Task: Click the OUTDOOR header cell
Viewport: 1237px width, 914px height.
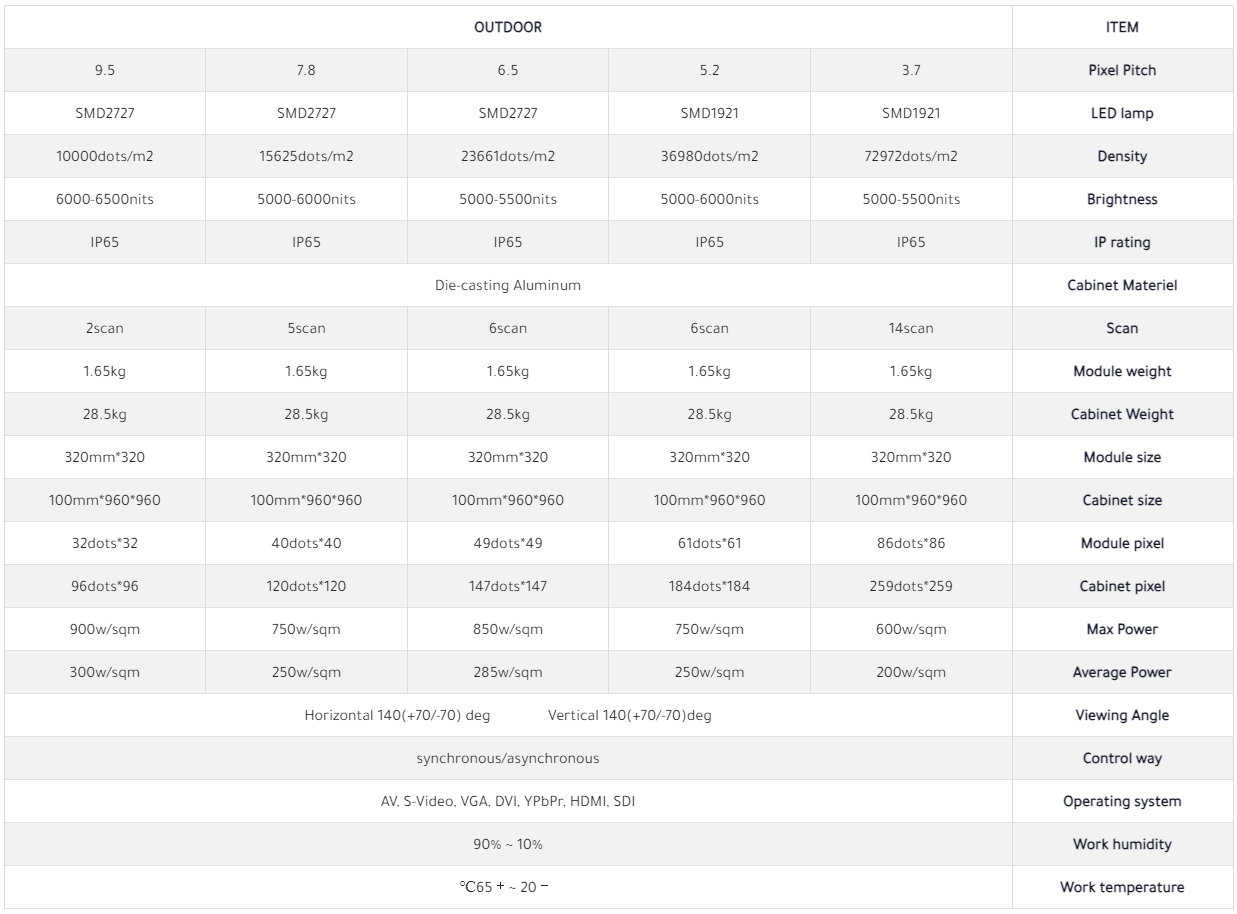Action: (508, 28)
